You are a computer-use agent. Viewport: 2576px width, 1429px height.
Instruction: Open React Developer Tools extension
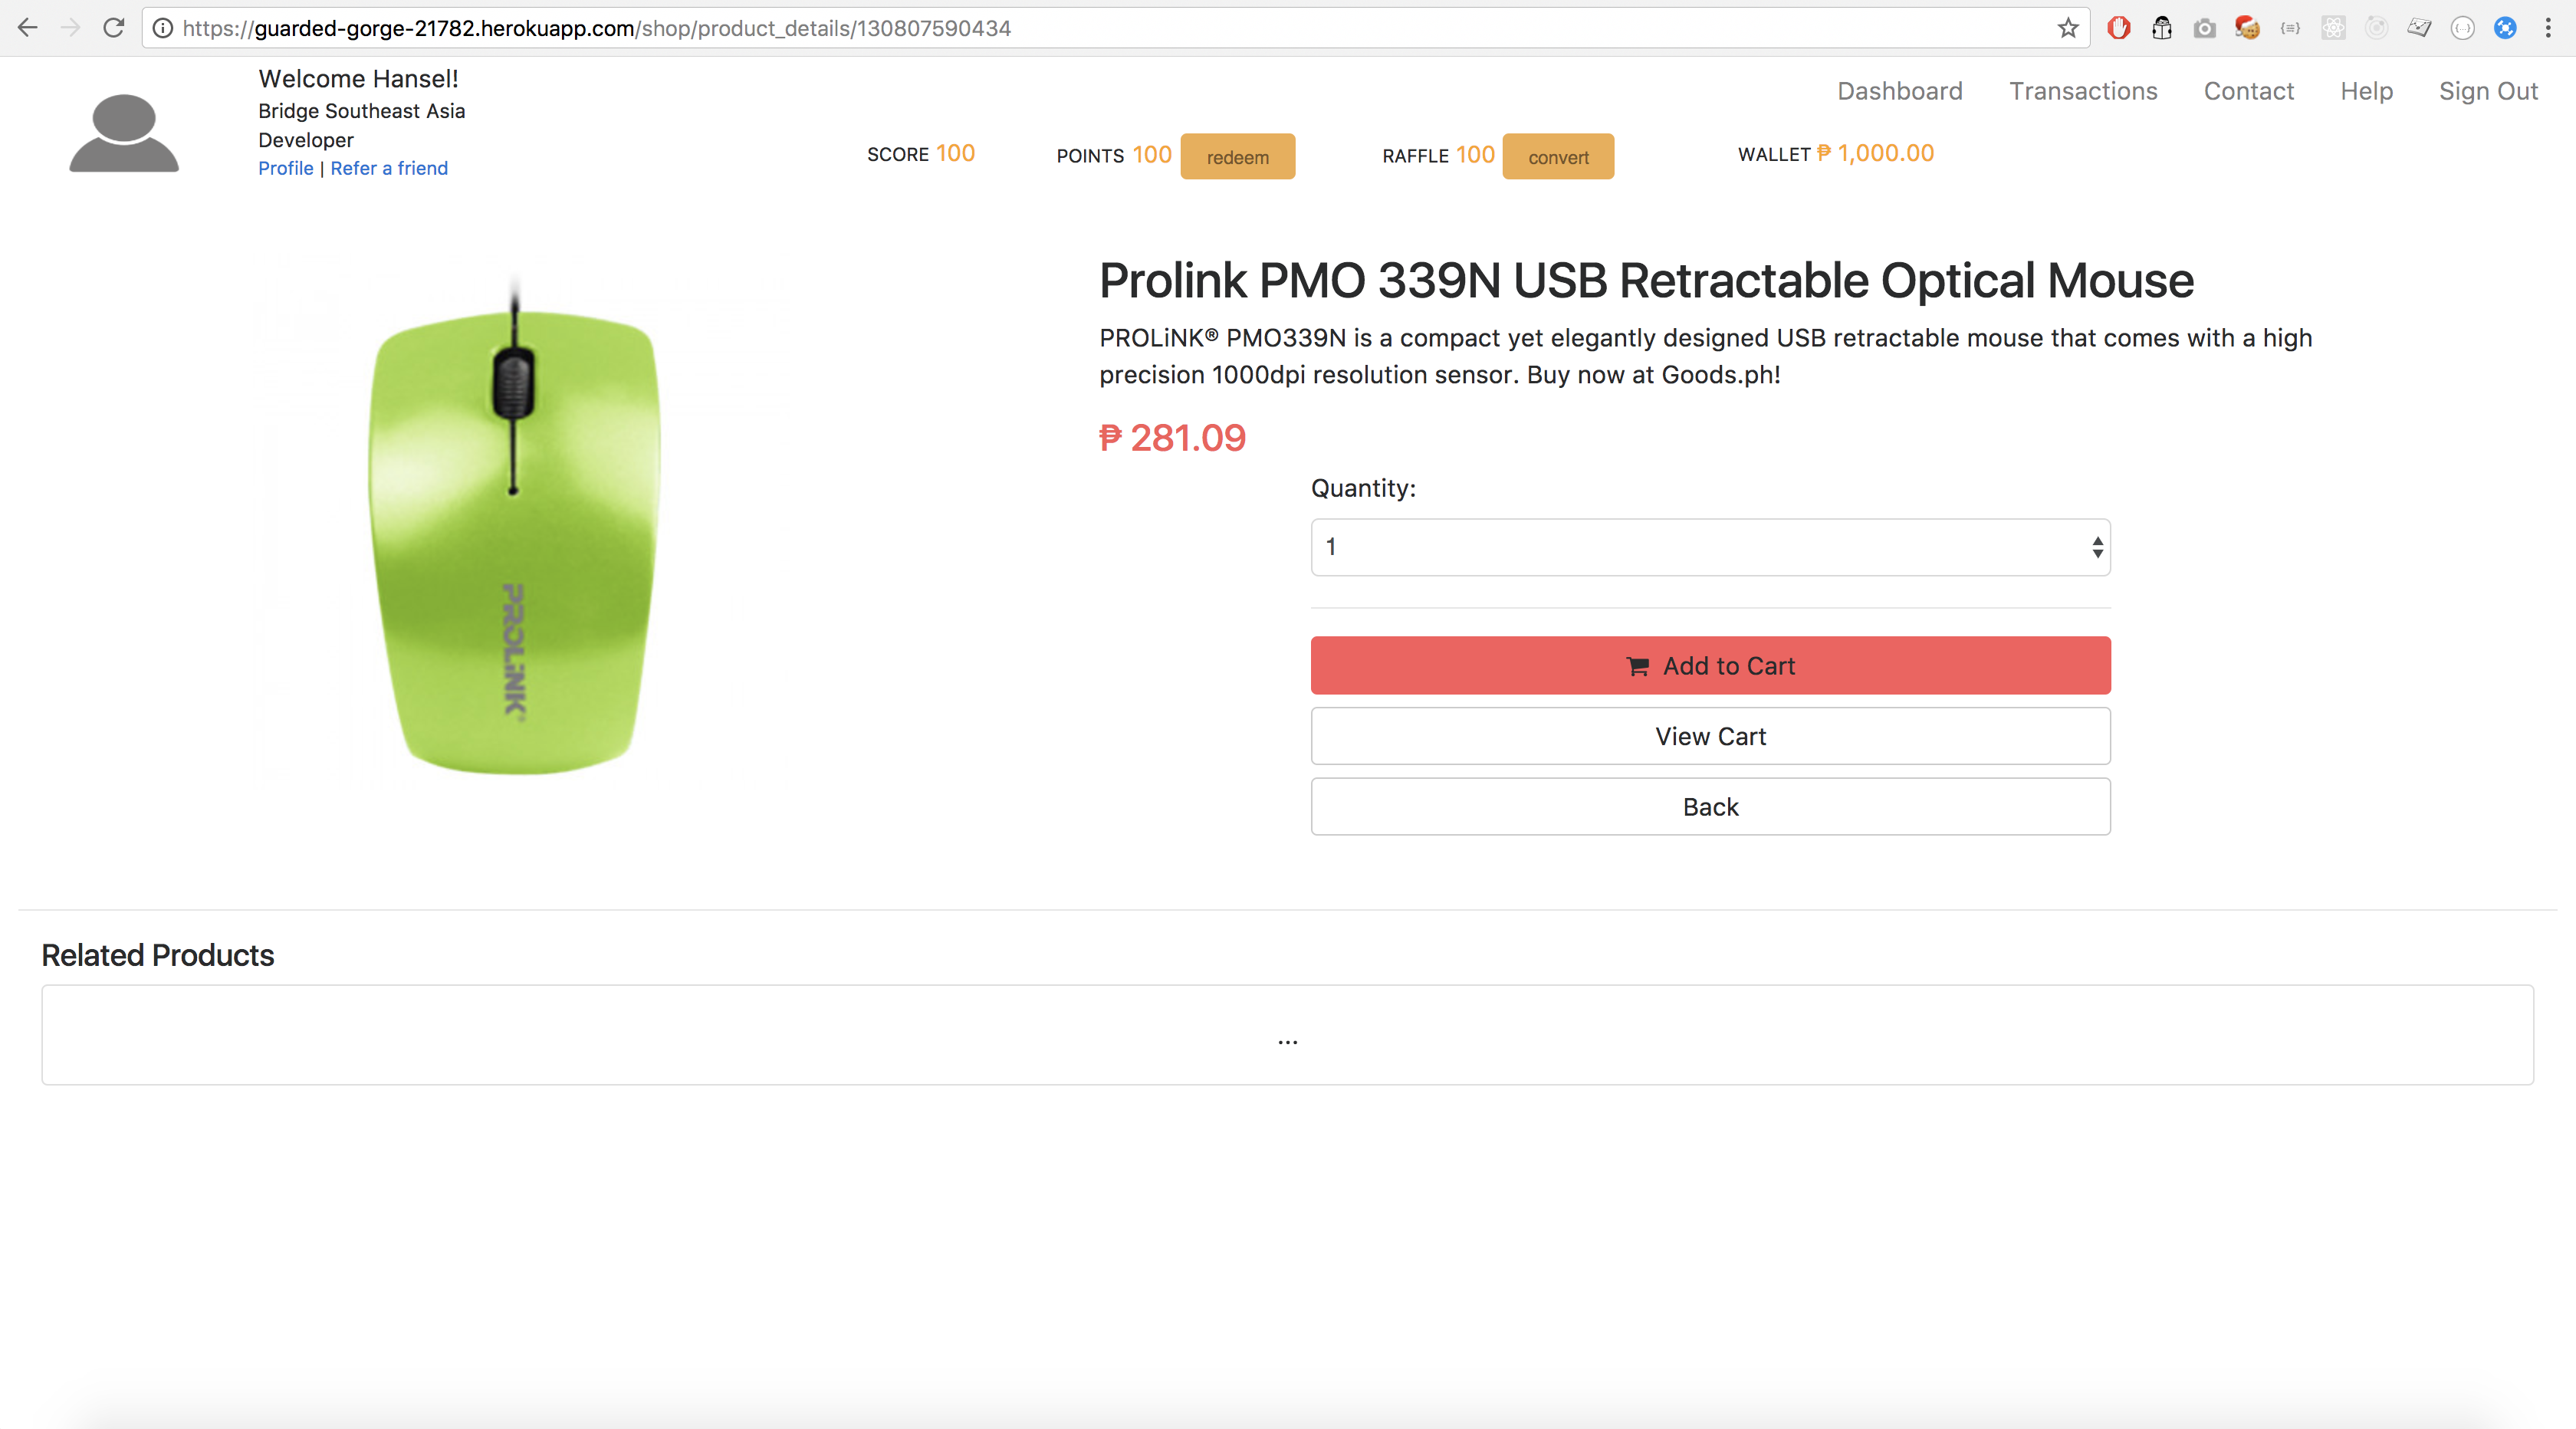coord(2333,28)
